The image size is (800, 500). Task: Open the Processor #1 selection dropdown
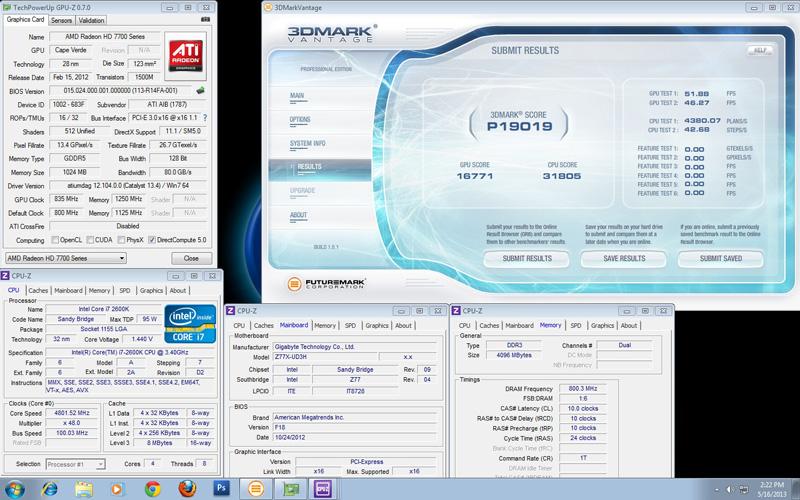pos(75,464)
